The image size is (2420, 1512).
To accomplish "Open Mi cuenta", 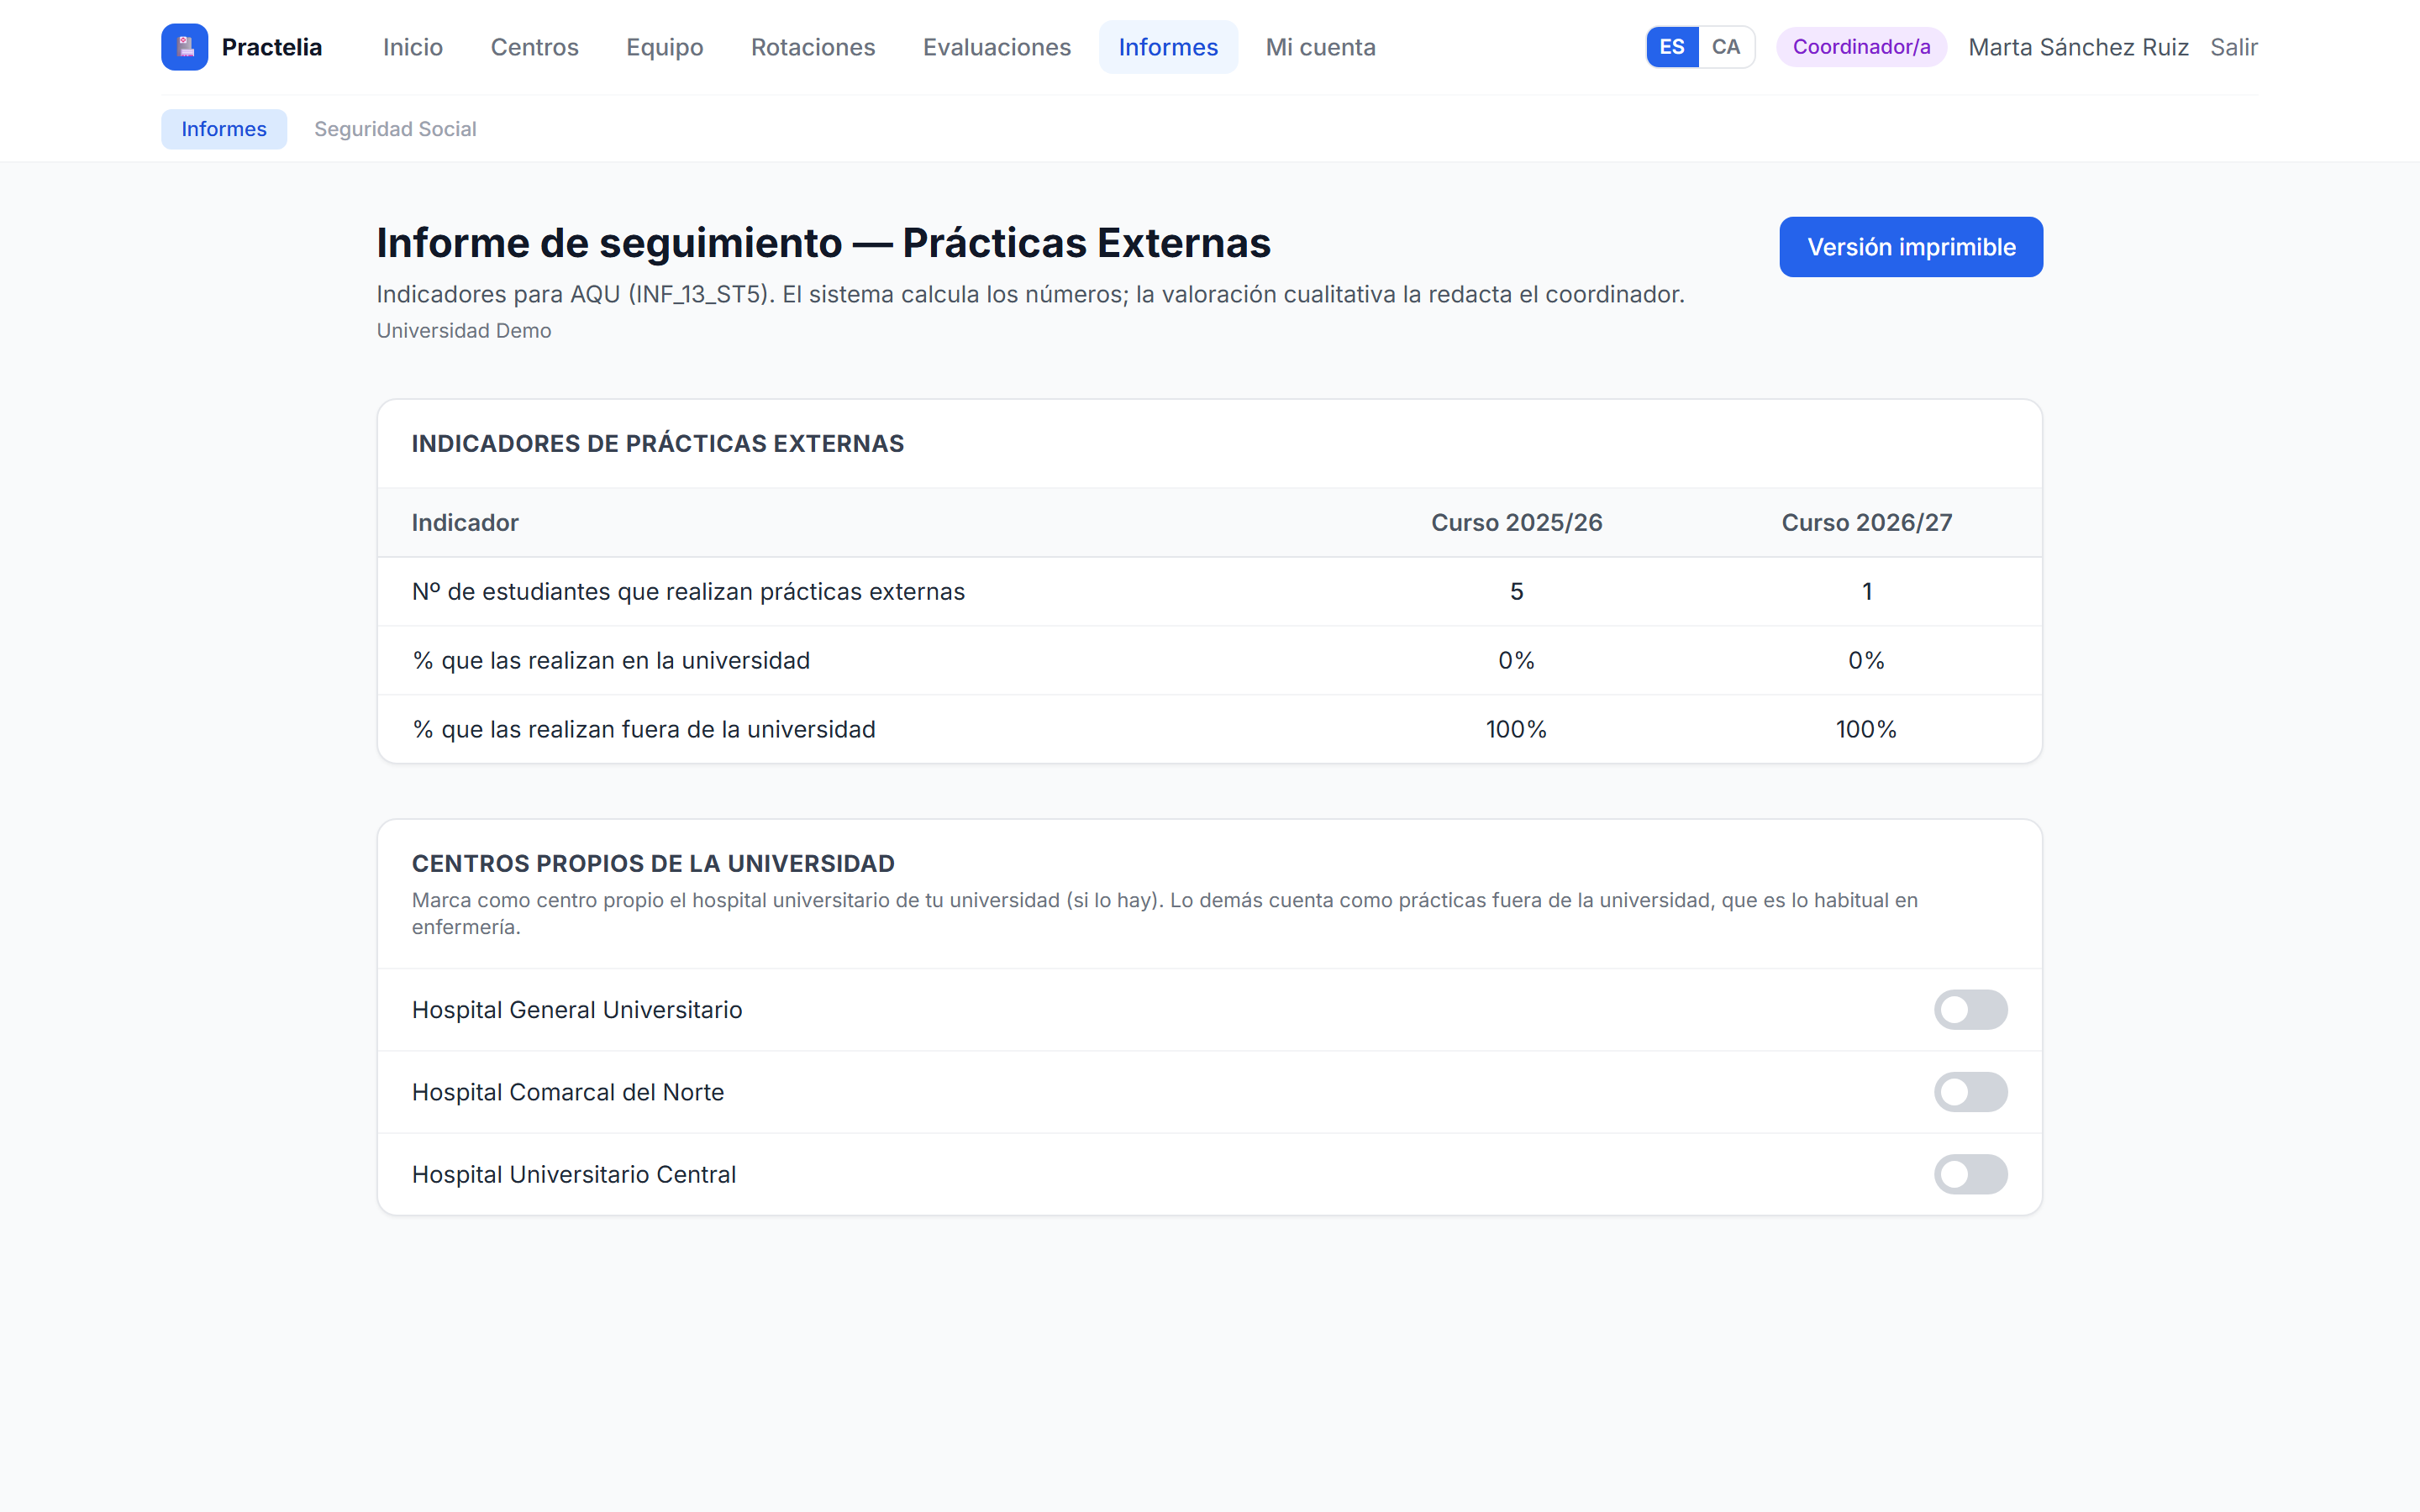I will [x=1320, y=47].
